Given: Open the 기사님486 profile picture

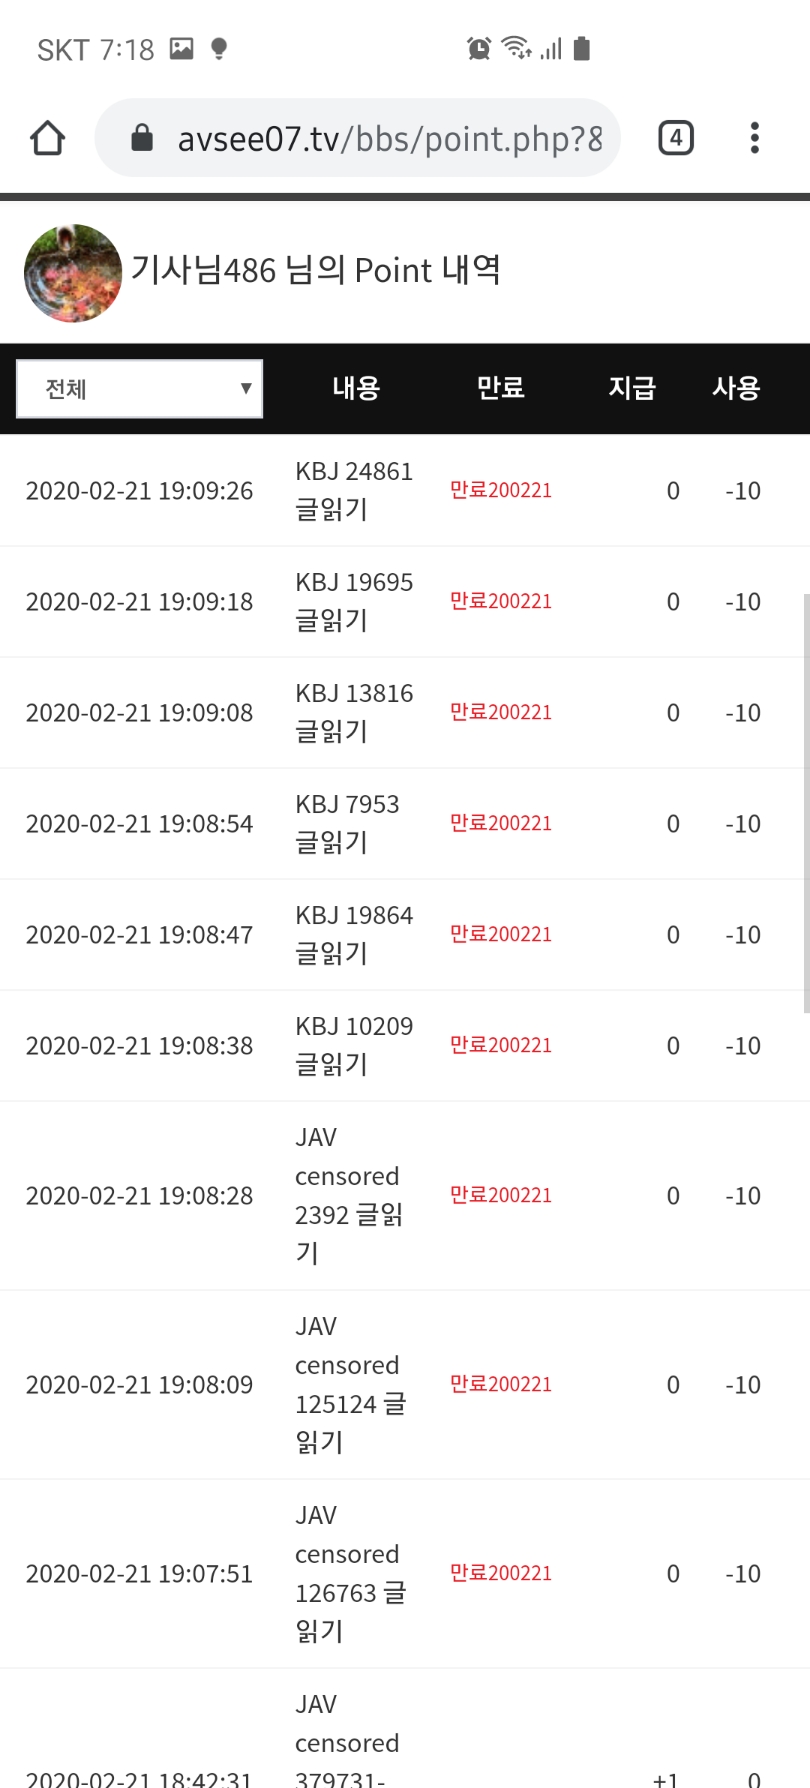Looking at the screenshot, I should [x=73, y=273].
